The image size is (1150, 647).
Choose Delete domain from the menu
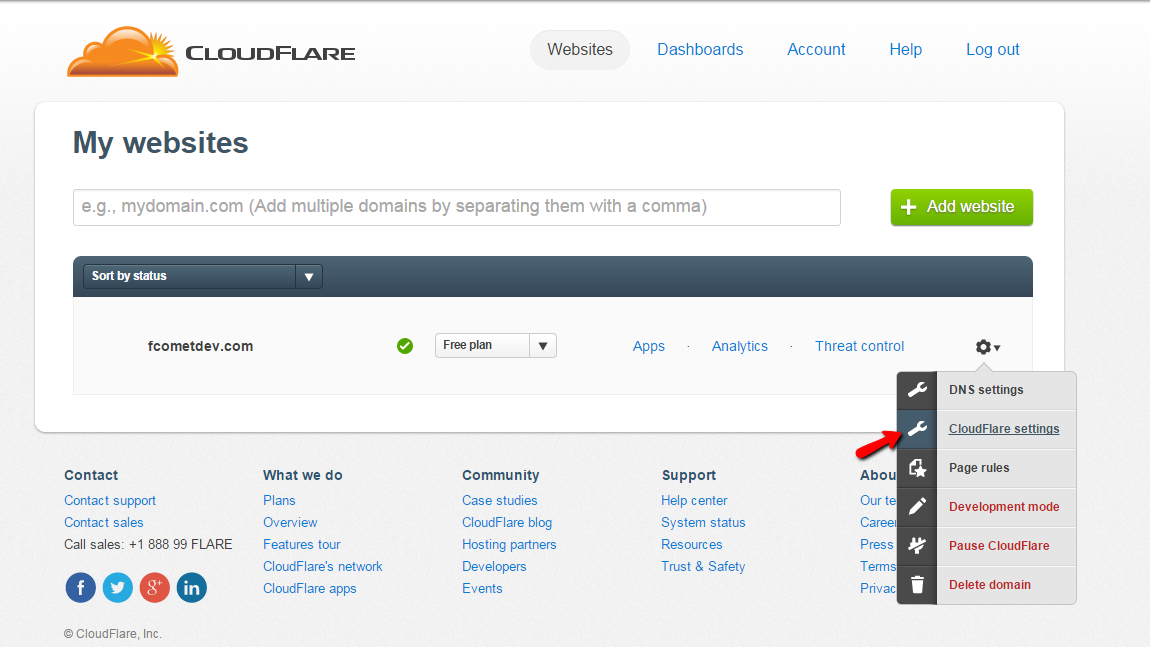pyautogui.click(x=990, y=585)
